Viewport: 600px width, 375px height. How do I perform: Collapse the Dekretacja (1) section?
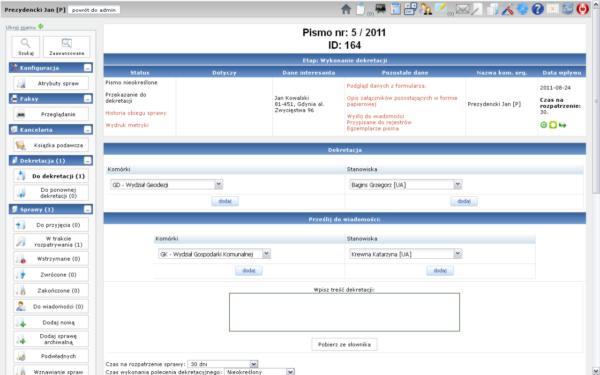(88, 161)
